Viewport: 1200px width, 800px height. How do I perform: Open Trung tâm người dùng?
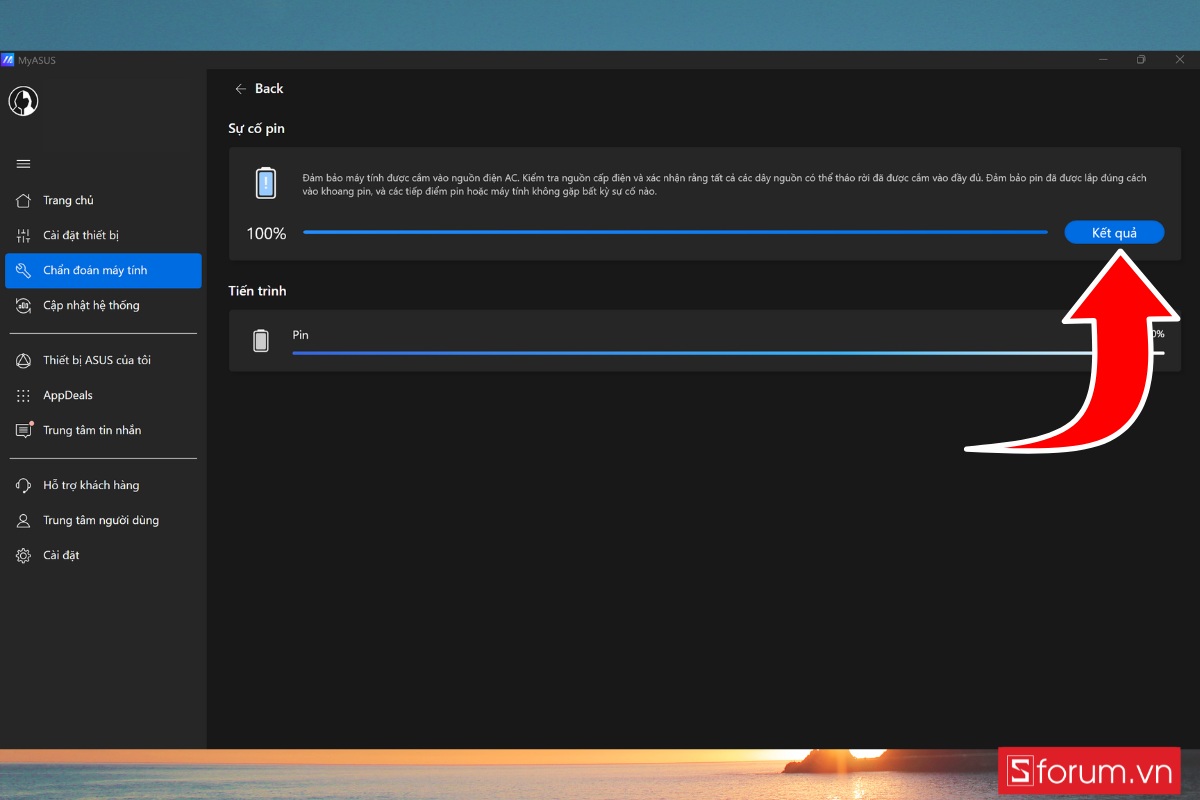pyautogui.click(x=103, y=520)
